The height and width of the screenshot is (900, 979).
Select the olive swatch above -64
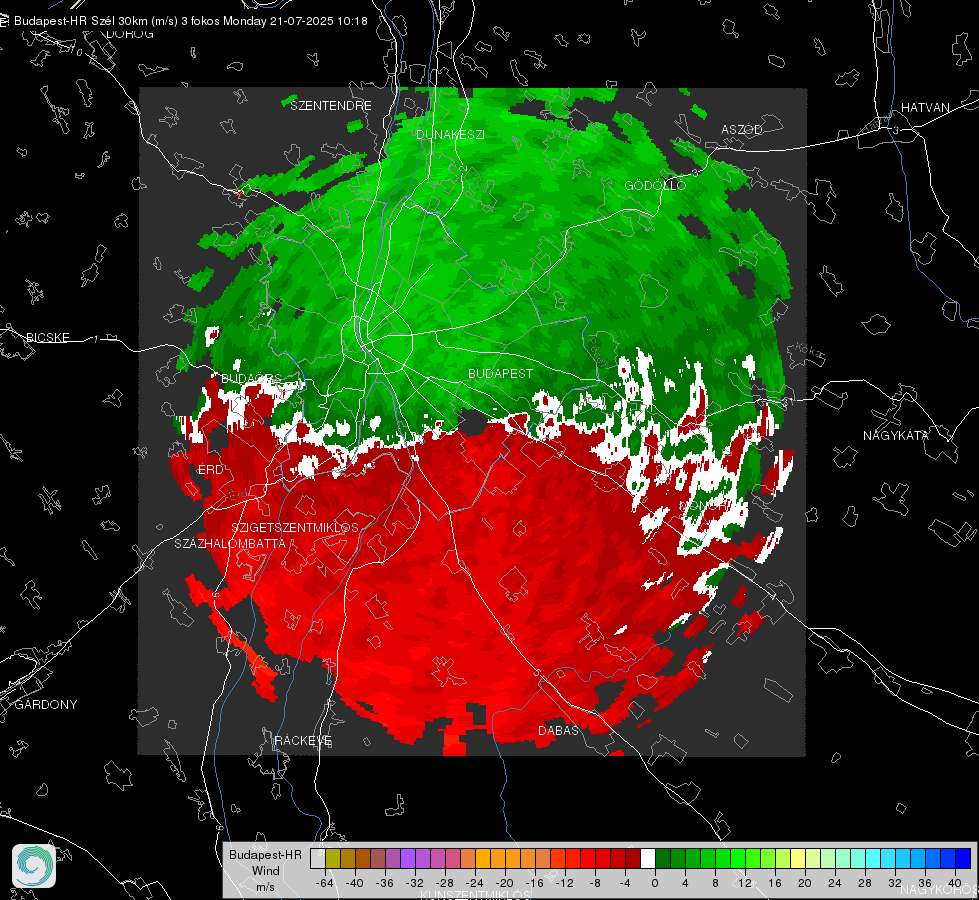tap(333, 858)
